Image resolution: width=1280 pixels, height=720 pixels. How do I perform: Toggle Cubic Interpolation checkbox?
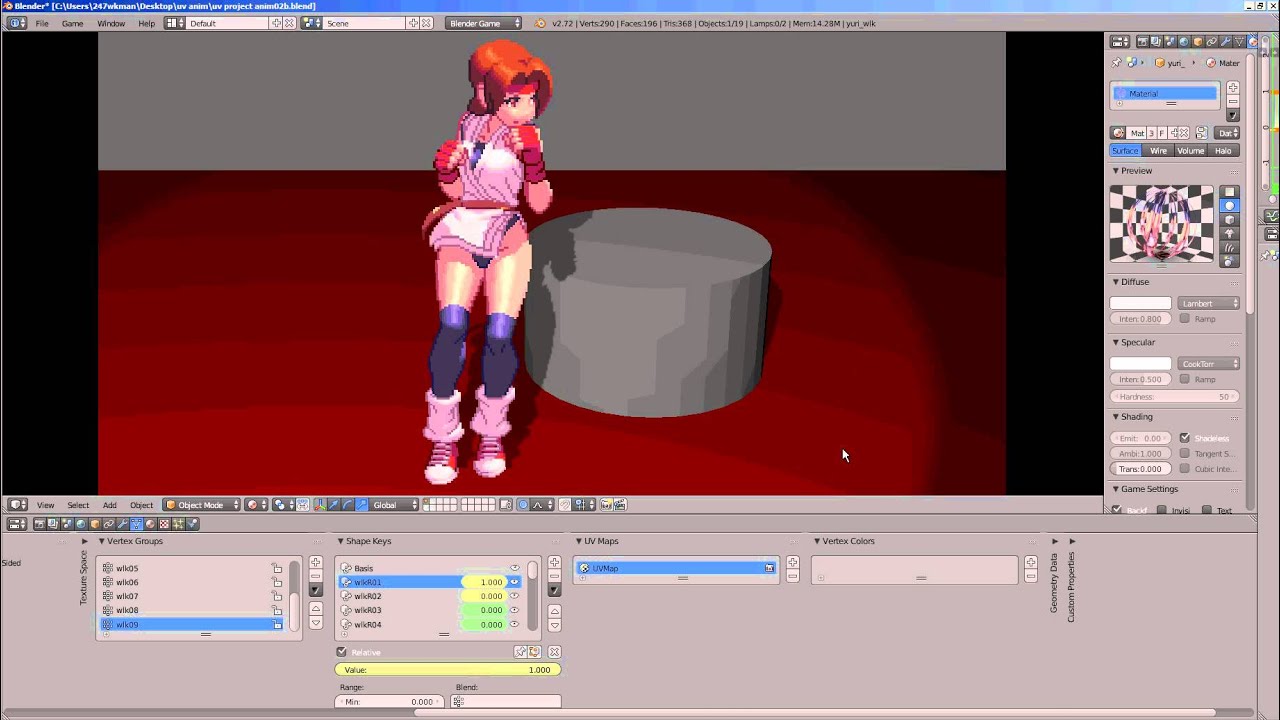pos(1185,468)
